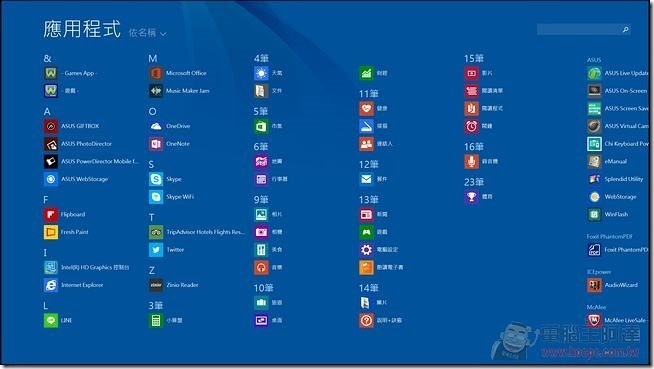Click the 15筆 group header
Screen dimensions: 654x369
point(474,59)
